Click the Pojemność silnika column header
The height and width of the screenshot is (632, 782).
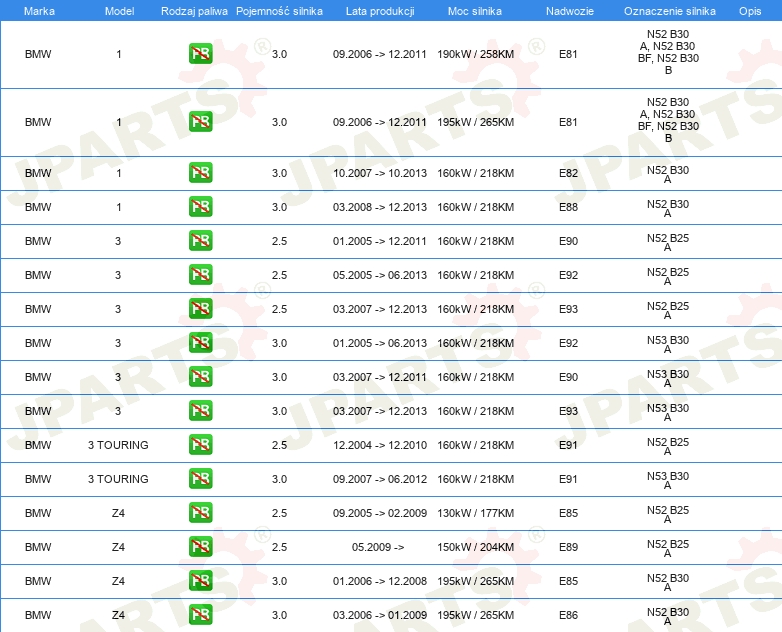(279, 11)
